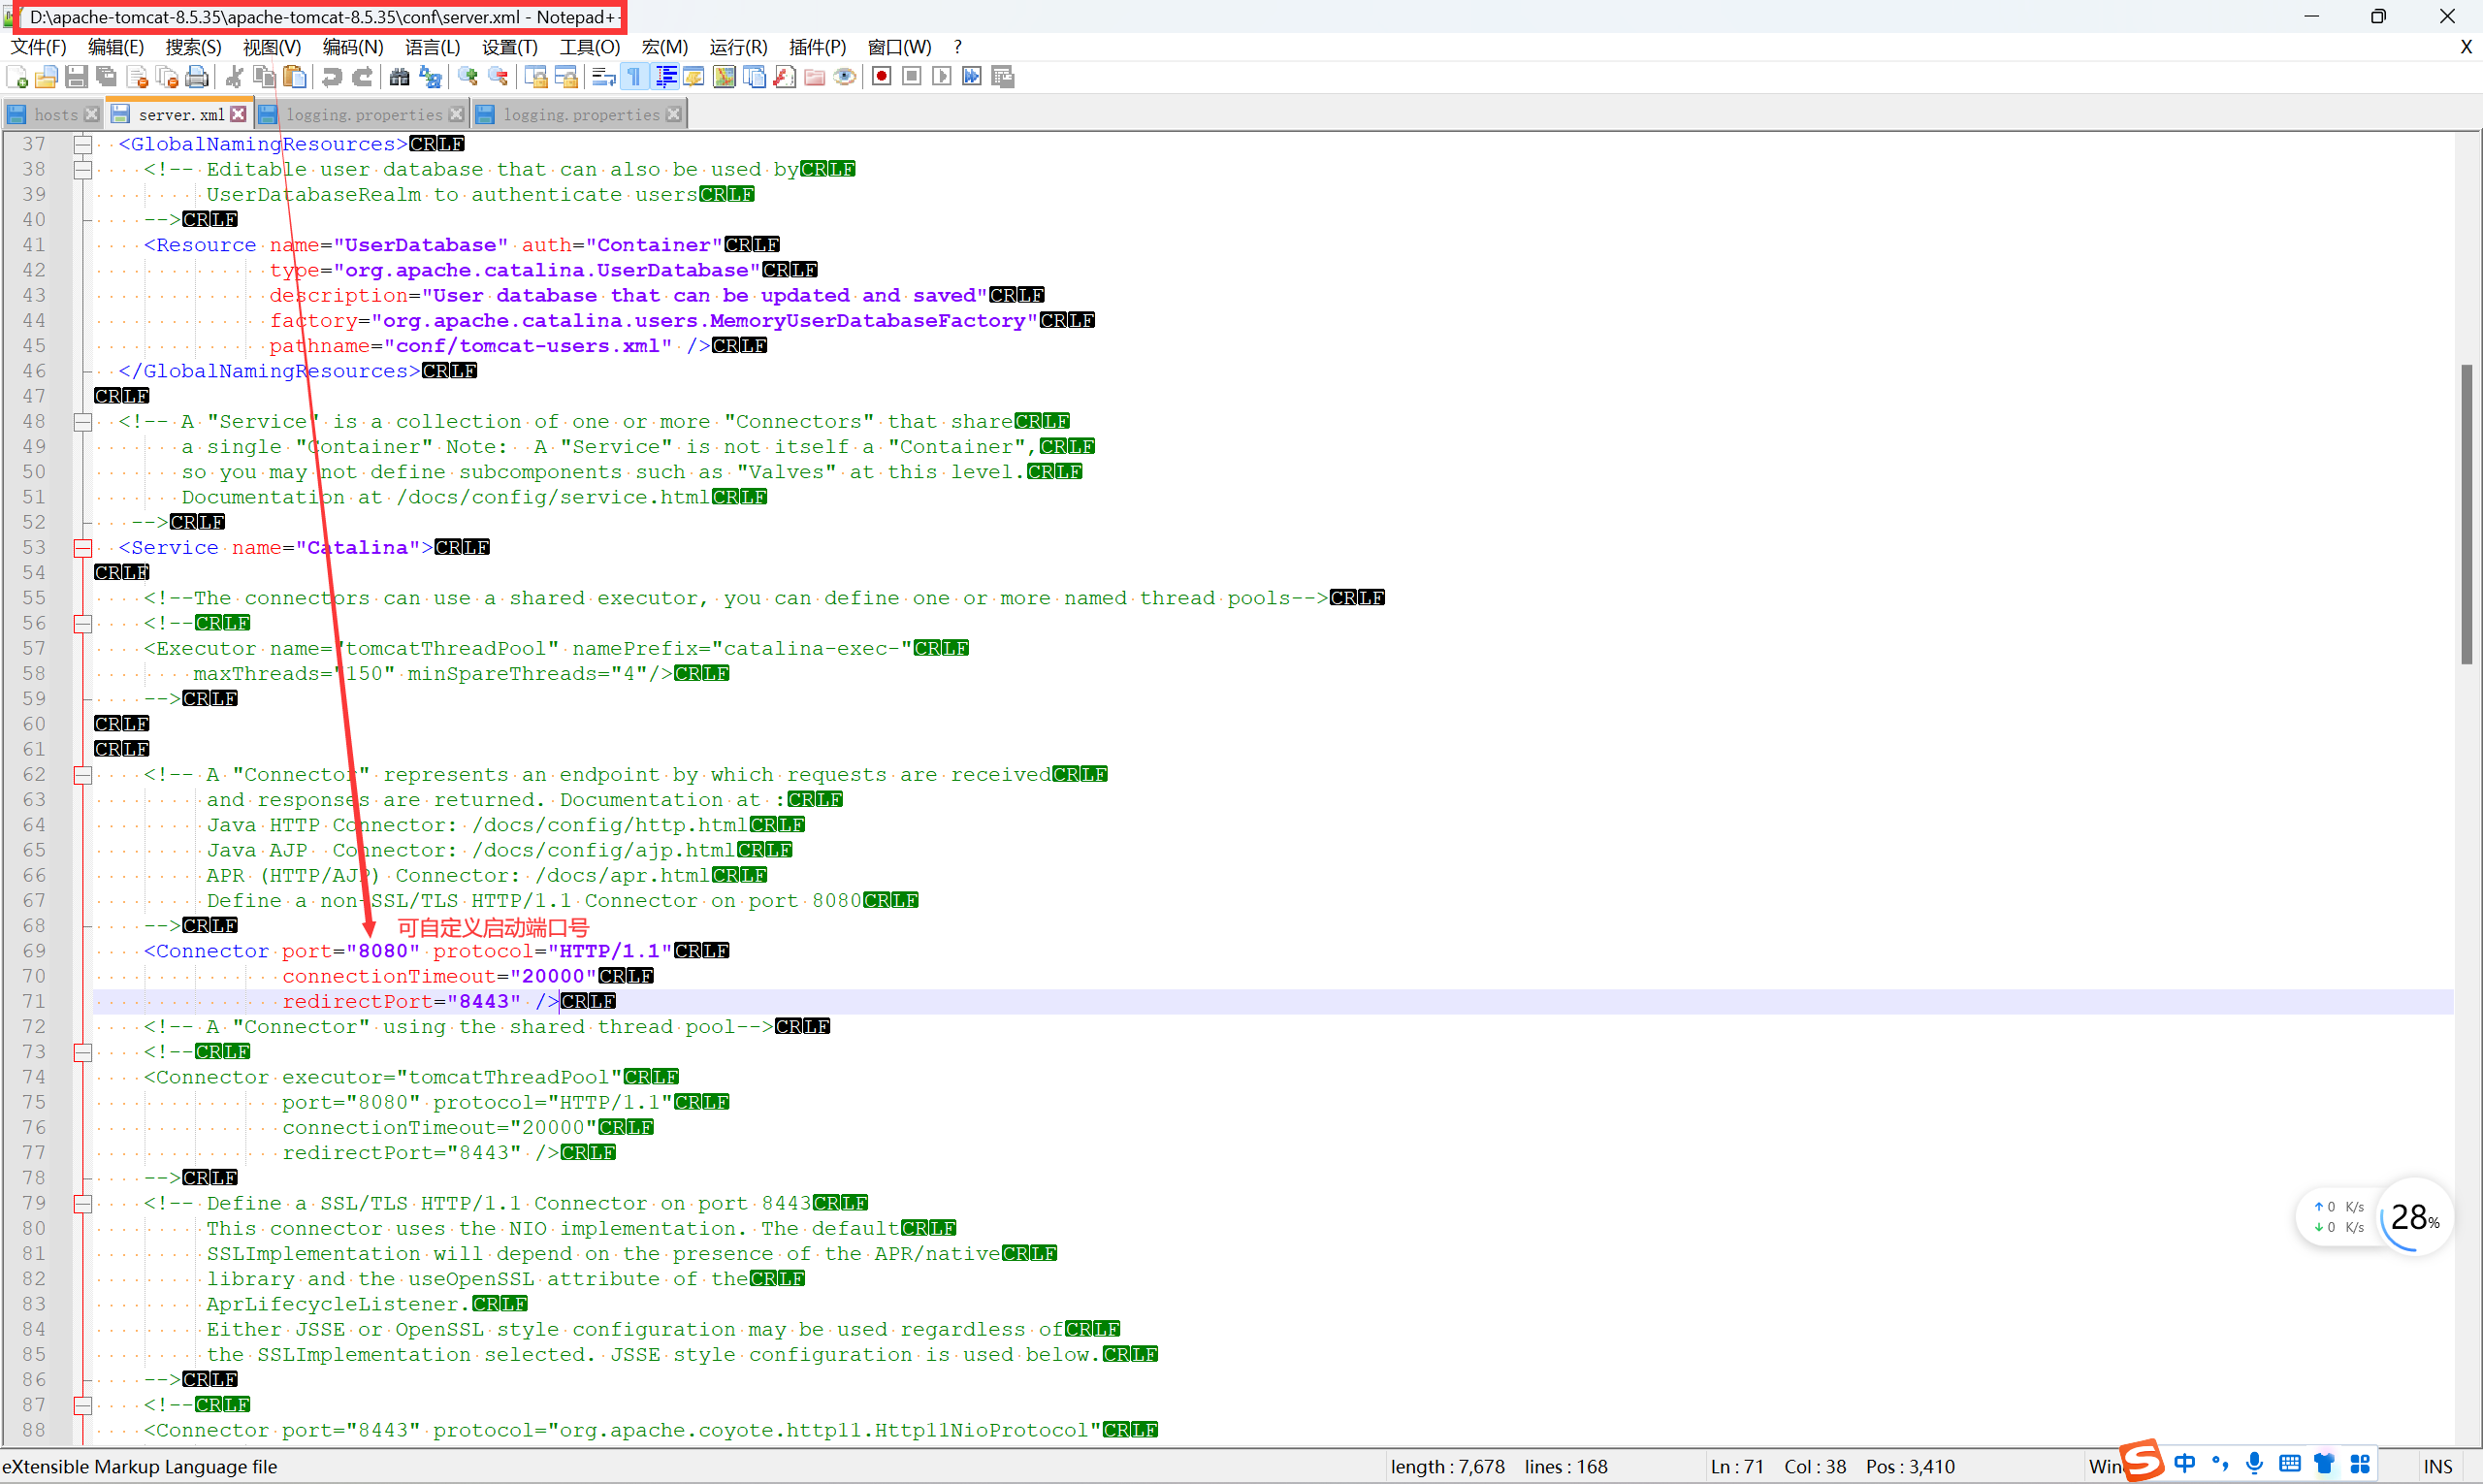
Task: Toggle the Show Indent Guide button
Action: tap(665, 77)
